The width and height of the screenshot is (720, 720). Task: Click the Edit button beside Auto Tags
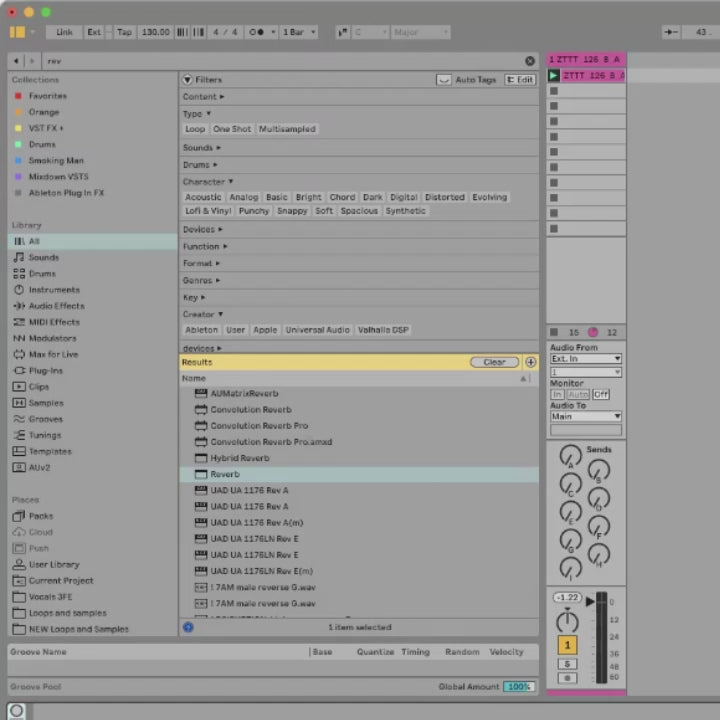click(x=520, y=79)
